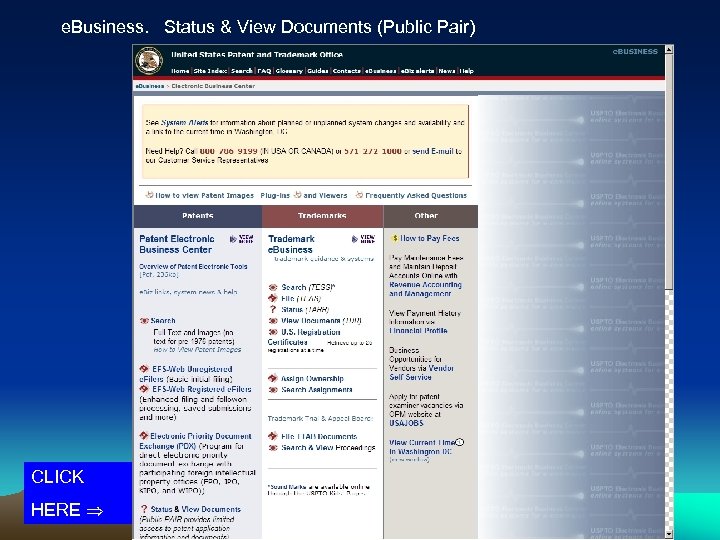Open the USAJOBS link
This screenshot has height=540, width=720.
[406, 423]
